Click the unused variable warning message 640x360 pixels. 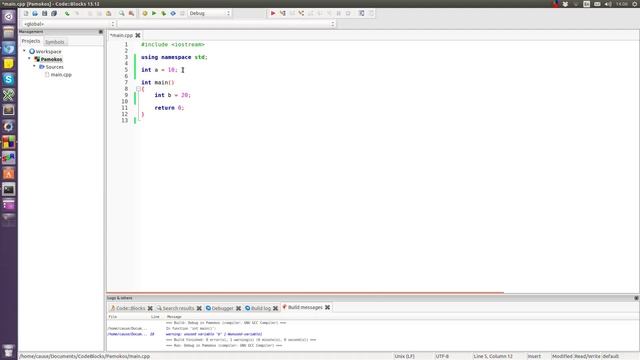(x=214, y=334)
